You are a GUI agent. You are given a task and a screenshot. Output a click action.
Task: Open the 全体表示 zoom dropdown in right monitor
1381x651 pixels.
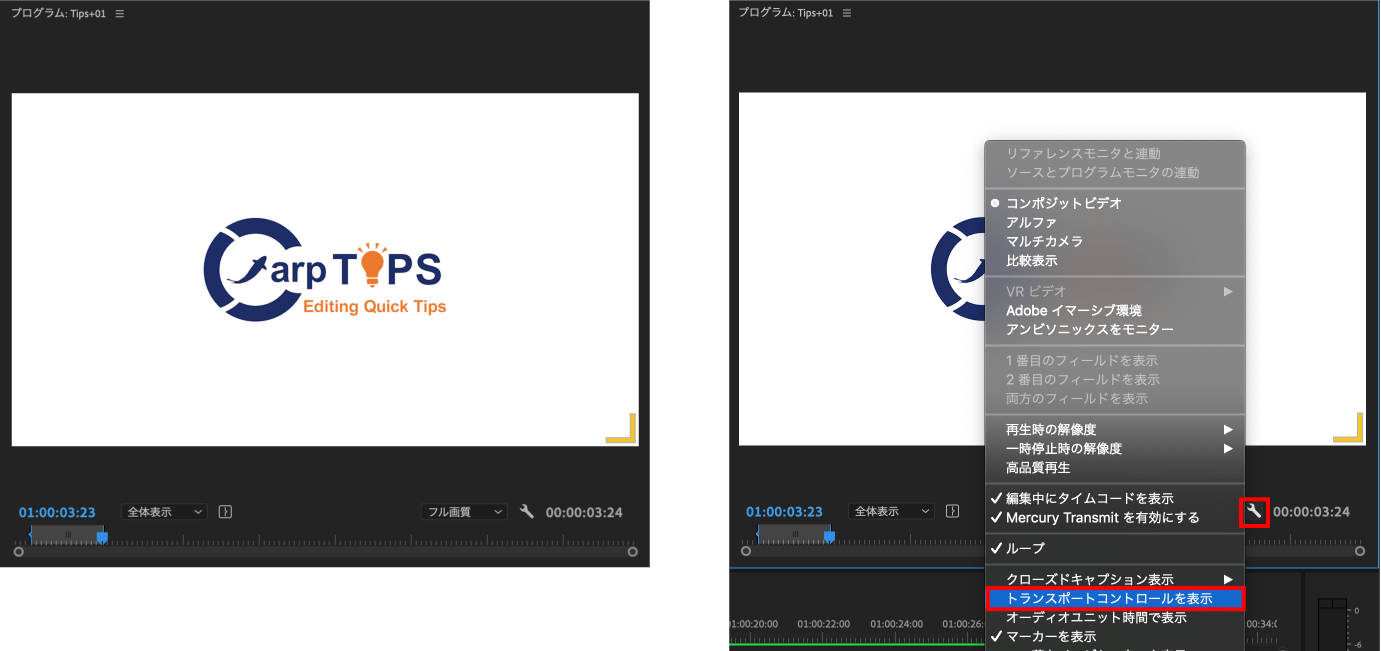pyautogui.click(x=891, y=512)
